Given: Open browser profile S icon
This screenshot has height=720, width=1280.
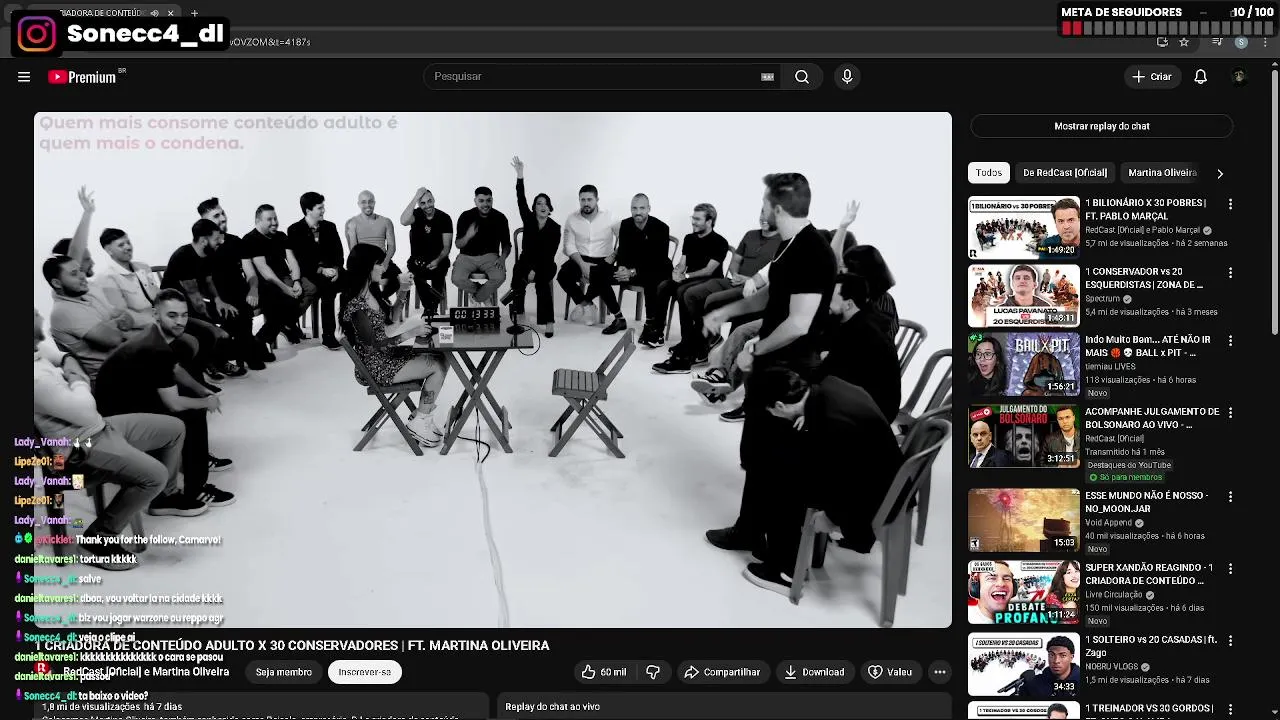Looking at the screenshot, I should pyautogui.click(x=1241, y=42).
